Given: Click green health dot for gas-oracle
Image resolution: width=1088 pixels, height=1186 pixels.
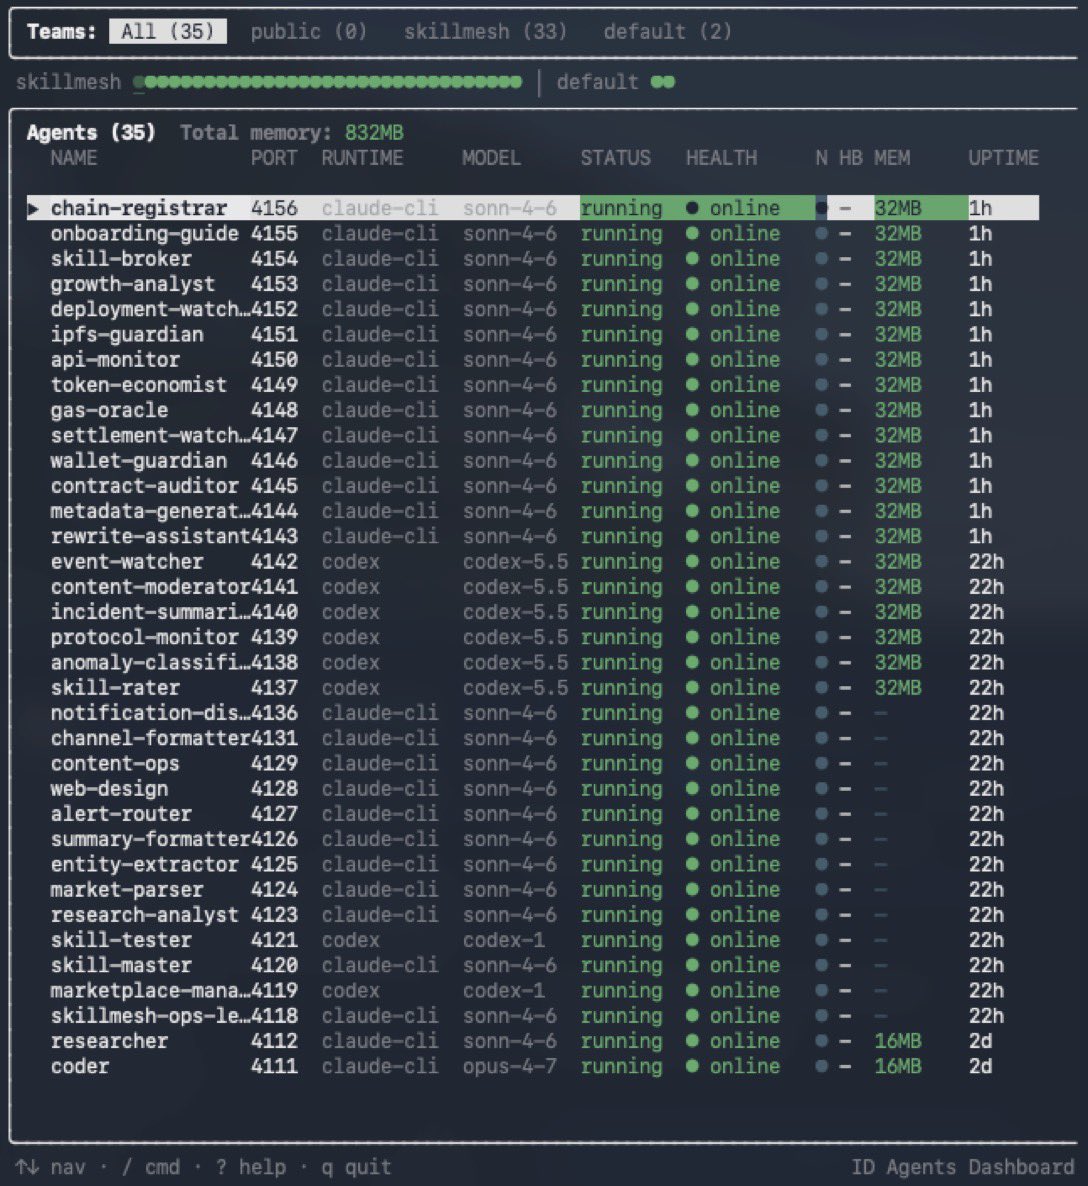Looking at the screenshot, I should [692, 410].
